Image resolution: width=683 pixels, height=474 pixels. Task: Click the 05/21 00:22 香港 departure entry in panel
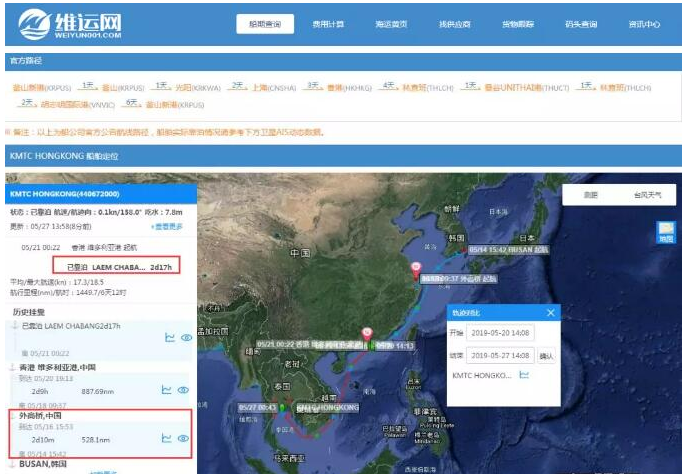click(79, 247)
